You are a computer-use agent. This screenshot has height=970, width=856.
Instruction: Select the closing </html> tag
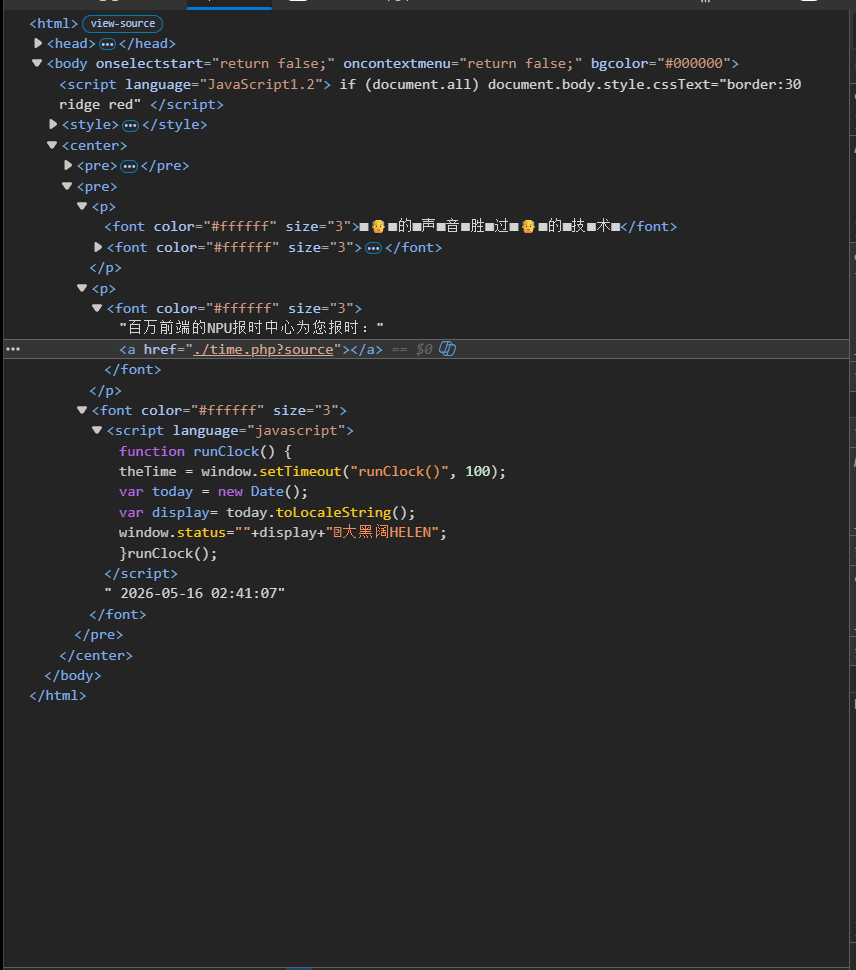pyautogui.click(x=58, y=696)
